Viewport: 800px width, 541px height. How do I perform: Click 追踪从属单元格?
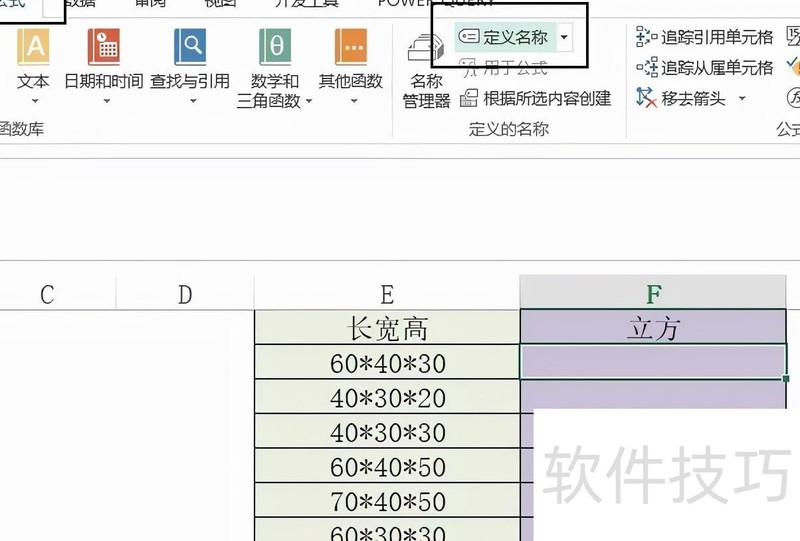705,67
